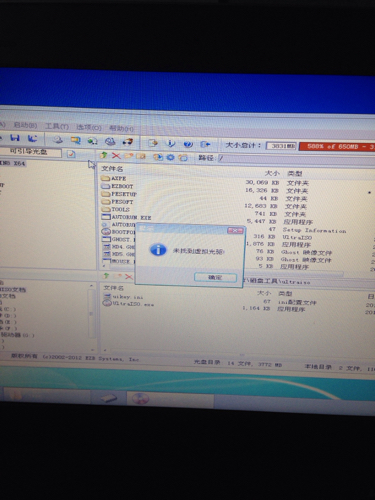Screen dimensions: 375x500
Task: Click the blue info toolbar icon
Action: click(x=171, y=144)
